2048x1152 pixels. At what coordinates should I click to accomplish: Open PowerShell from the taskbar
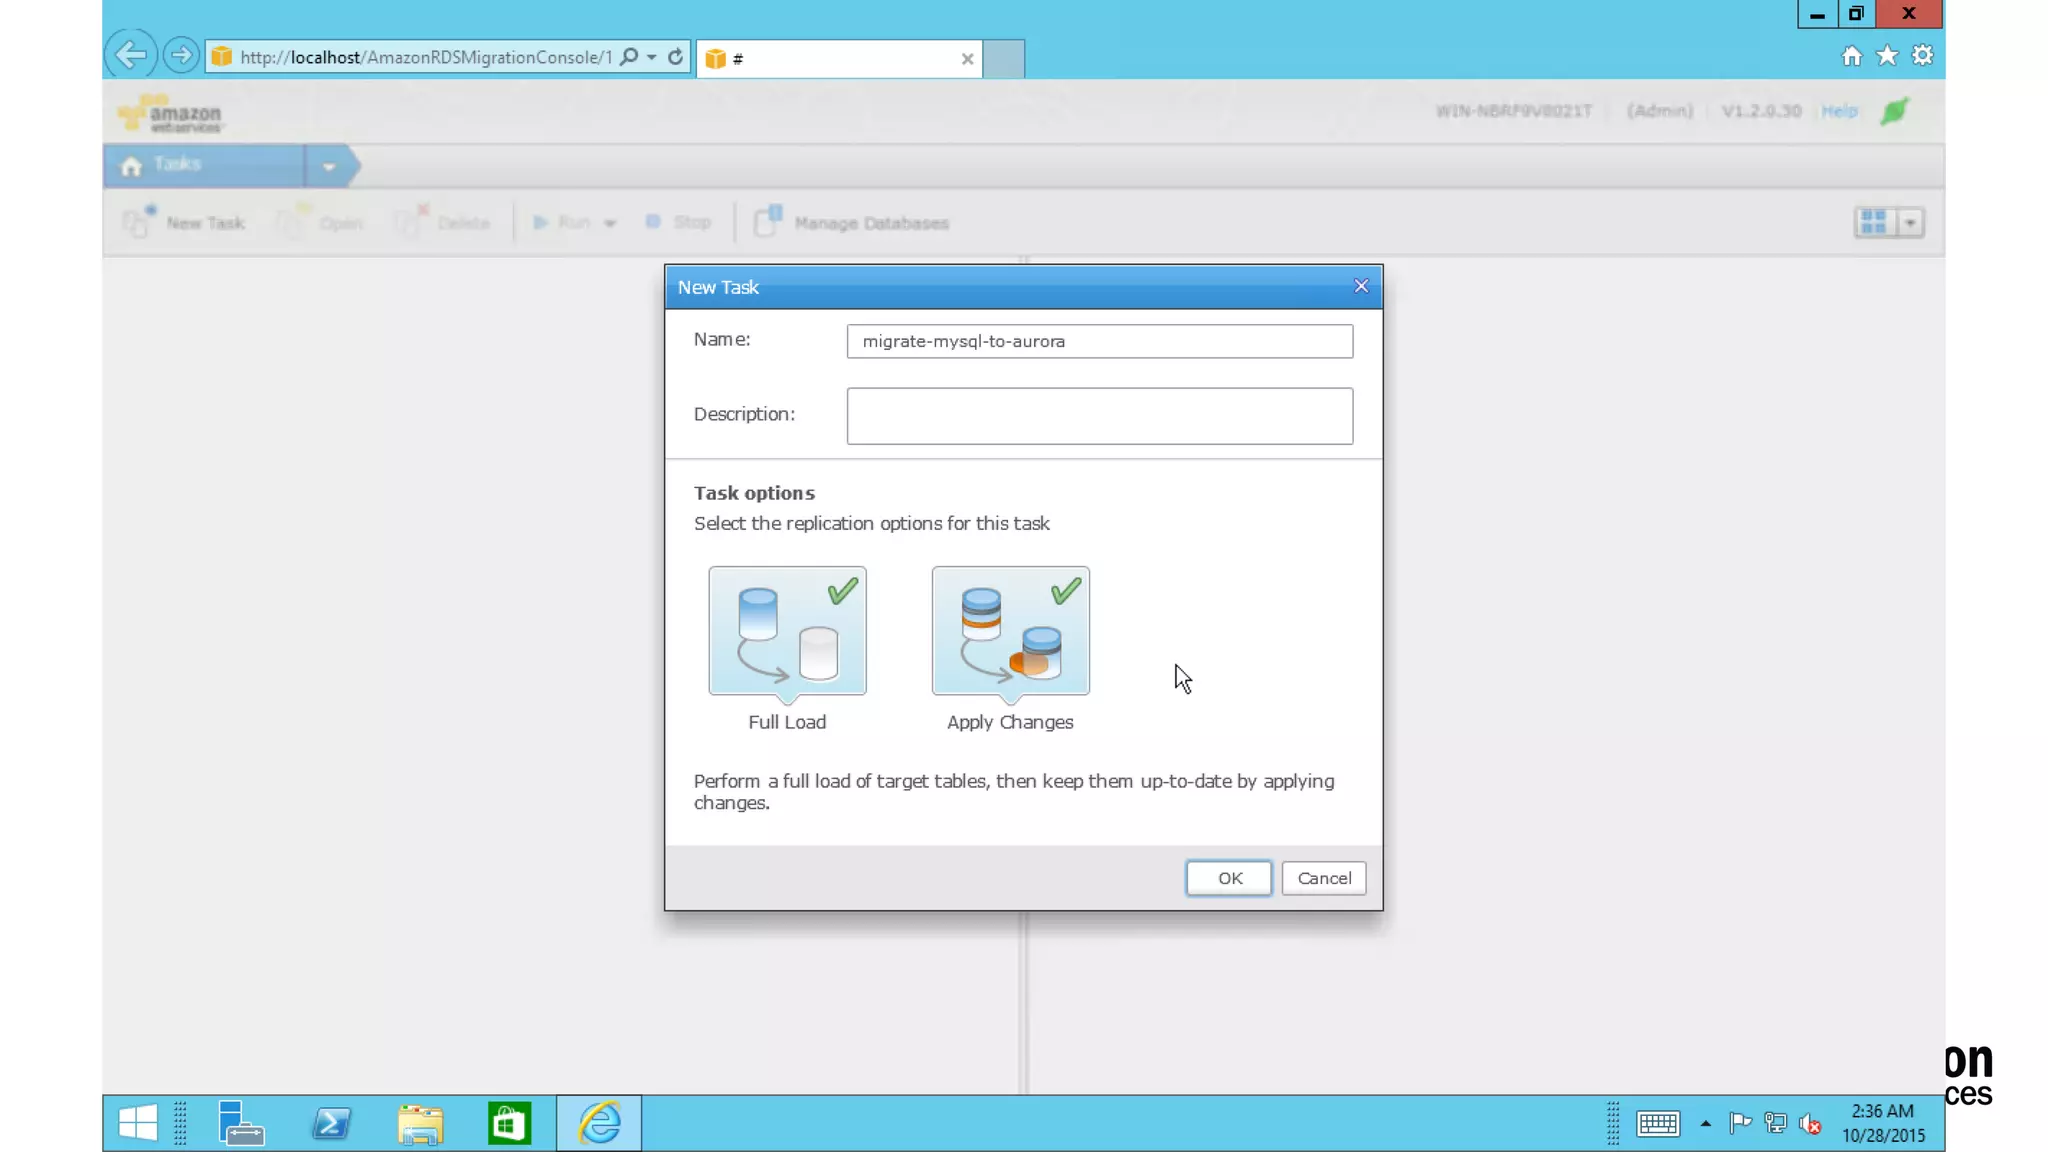[x=331, y=1123]
